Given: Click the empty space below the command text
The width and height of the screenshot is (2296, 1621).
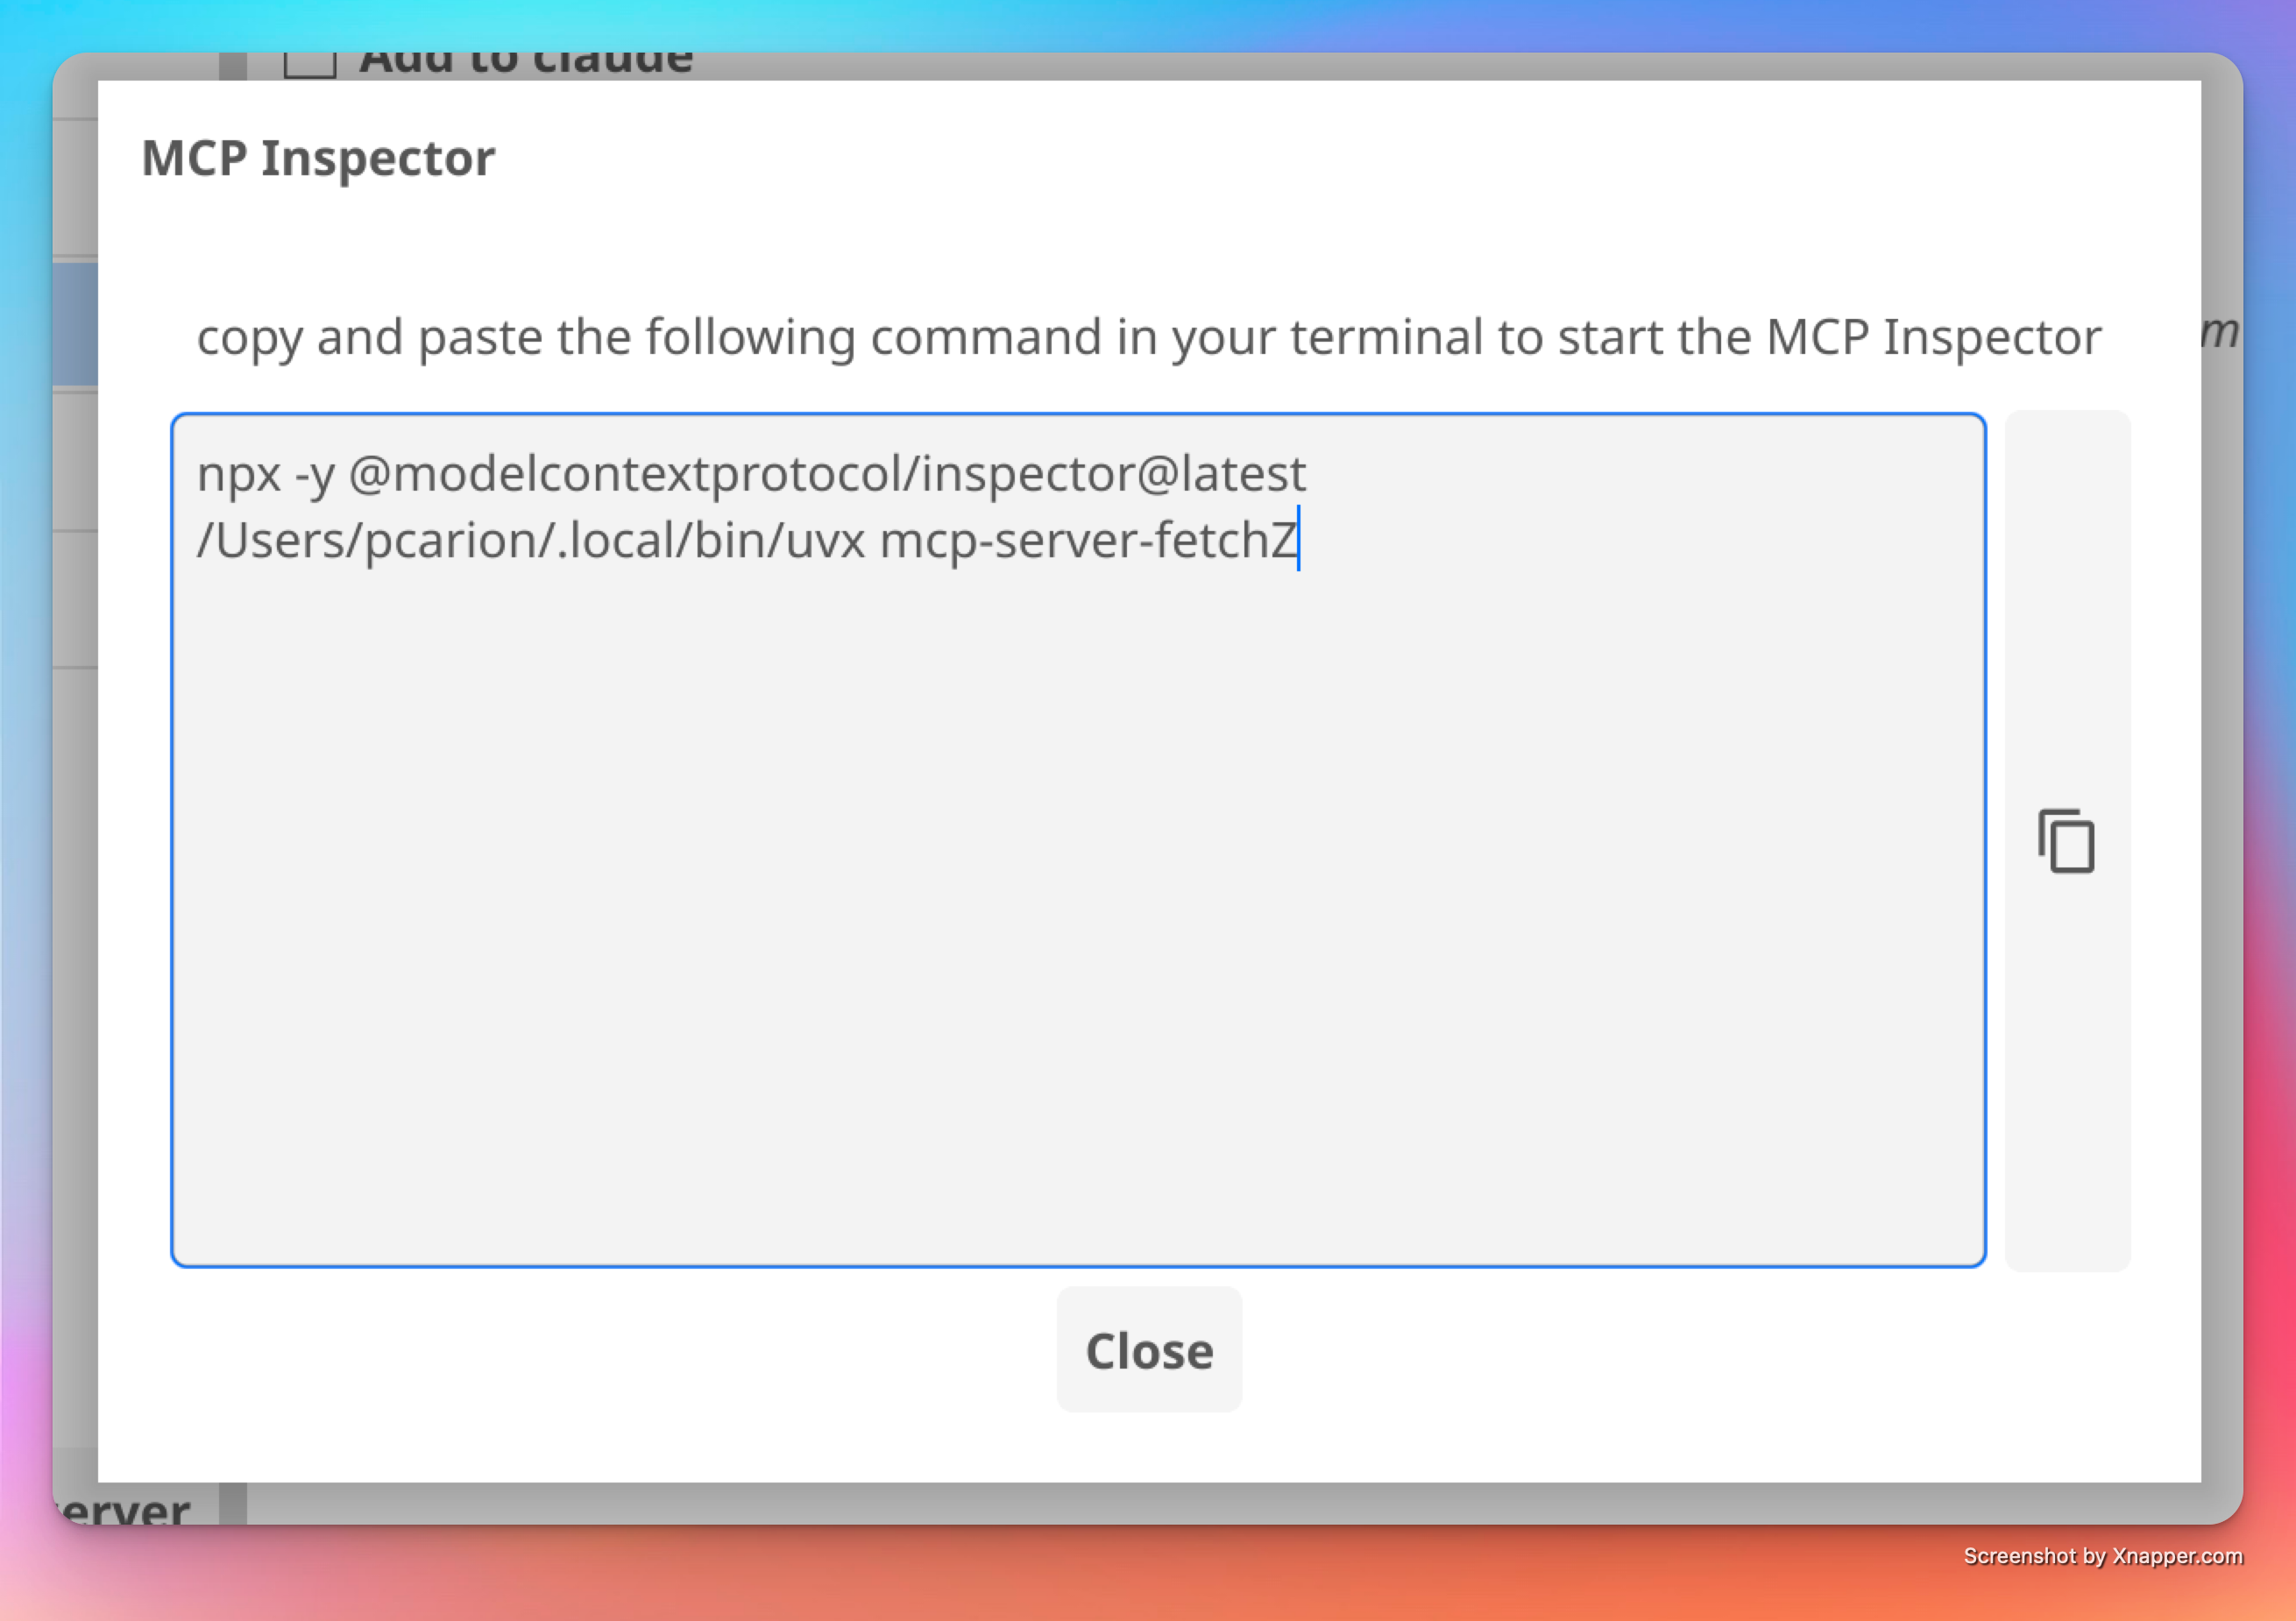Looking at the screenshot, I should 1000,1000.
